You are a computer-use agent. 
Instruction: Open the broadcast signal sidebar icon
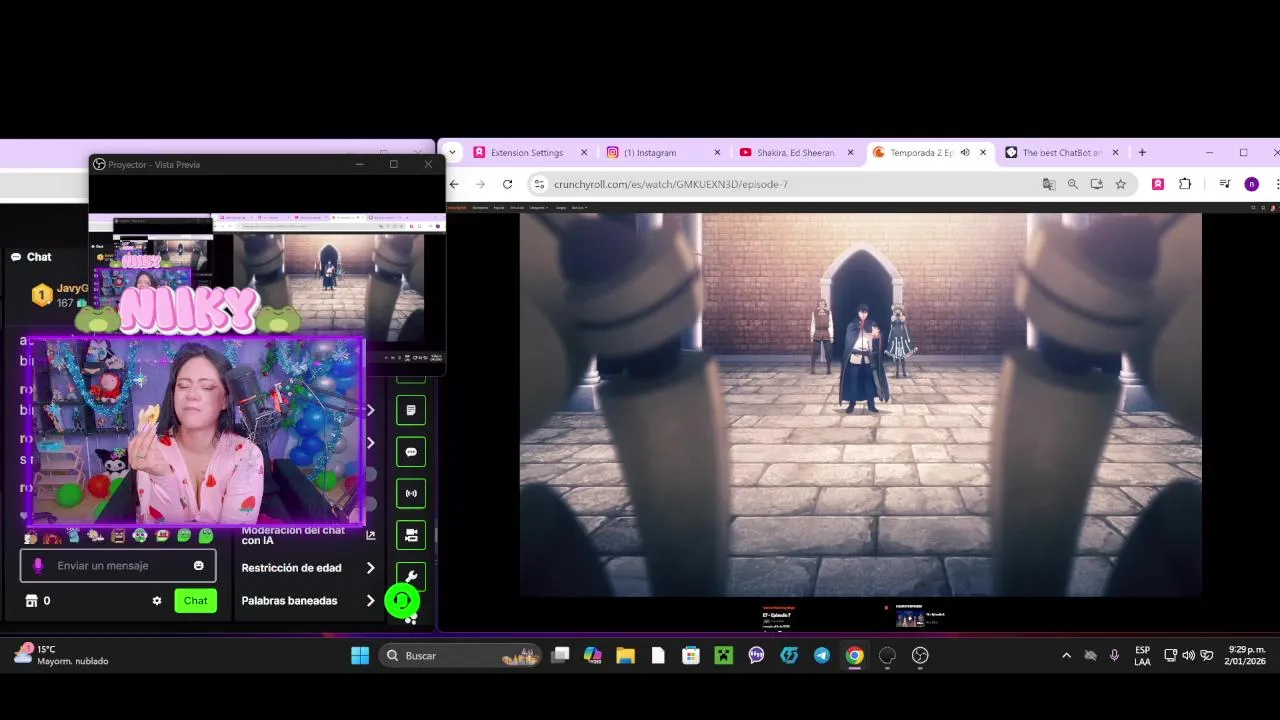(x=411, y=493)
